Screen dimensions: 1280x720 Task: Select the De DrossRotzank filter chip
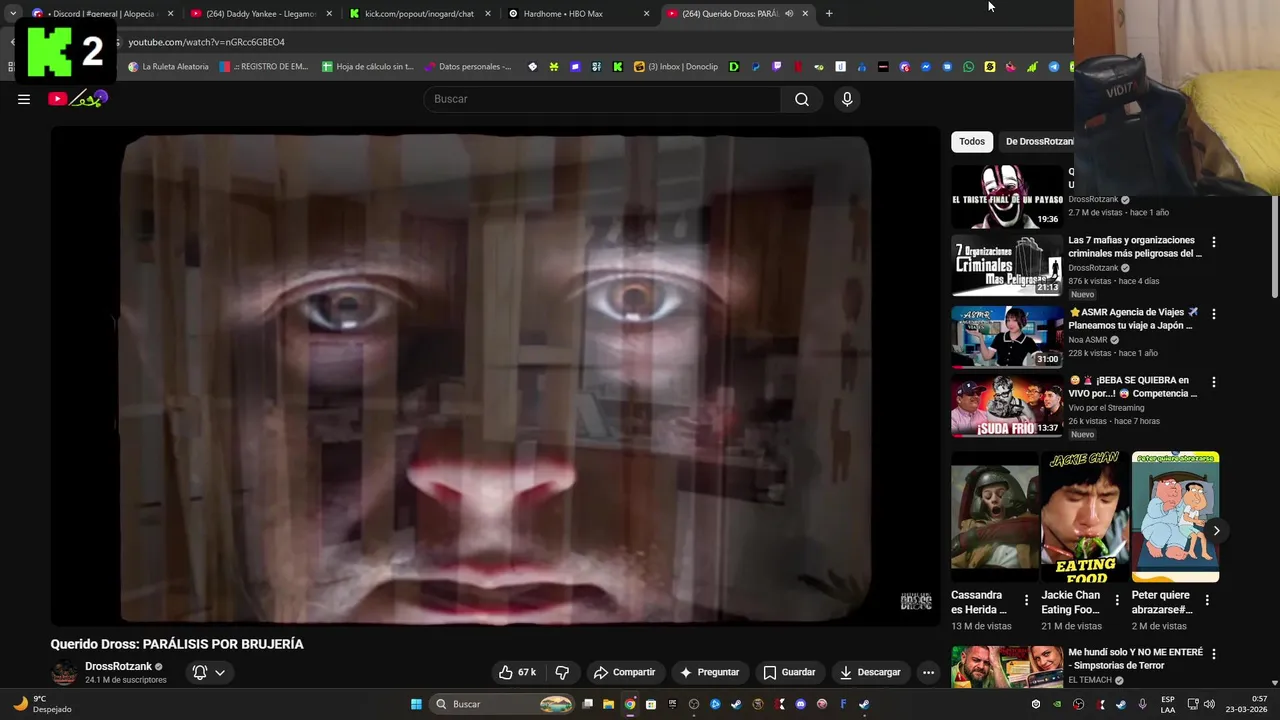(1038, 141)
